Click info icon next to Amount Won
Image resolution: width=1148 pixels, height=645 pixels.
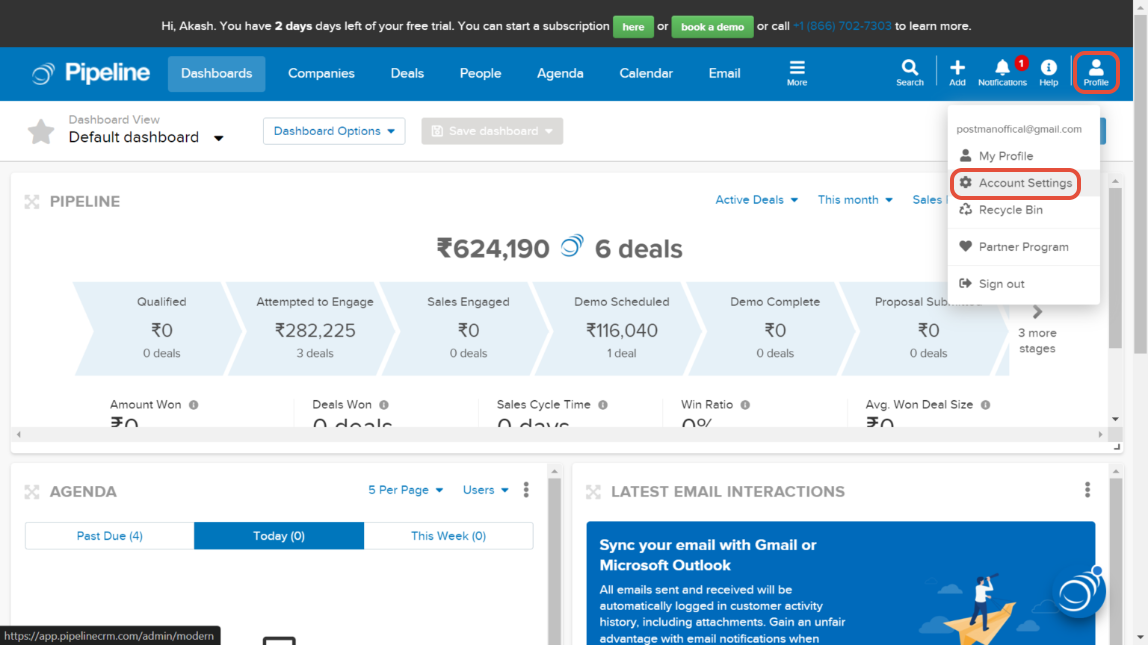coord(193,405)
